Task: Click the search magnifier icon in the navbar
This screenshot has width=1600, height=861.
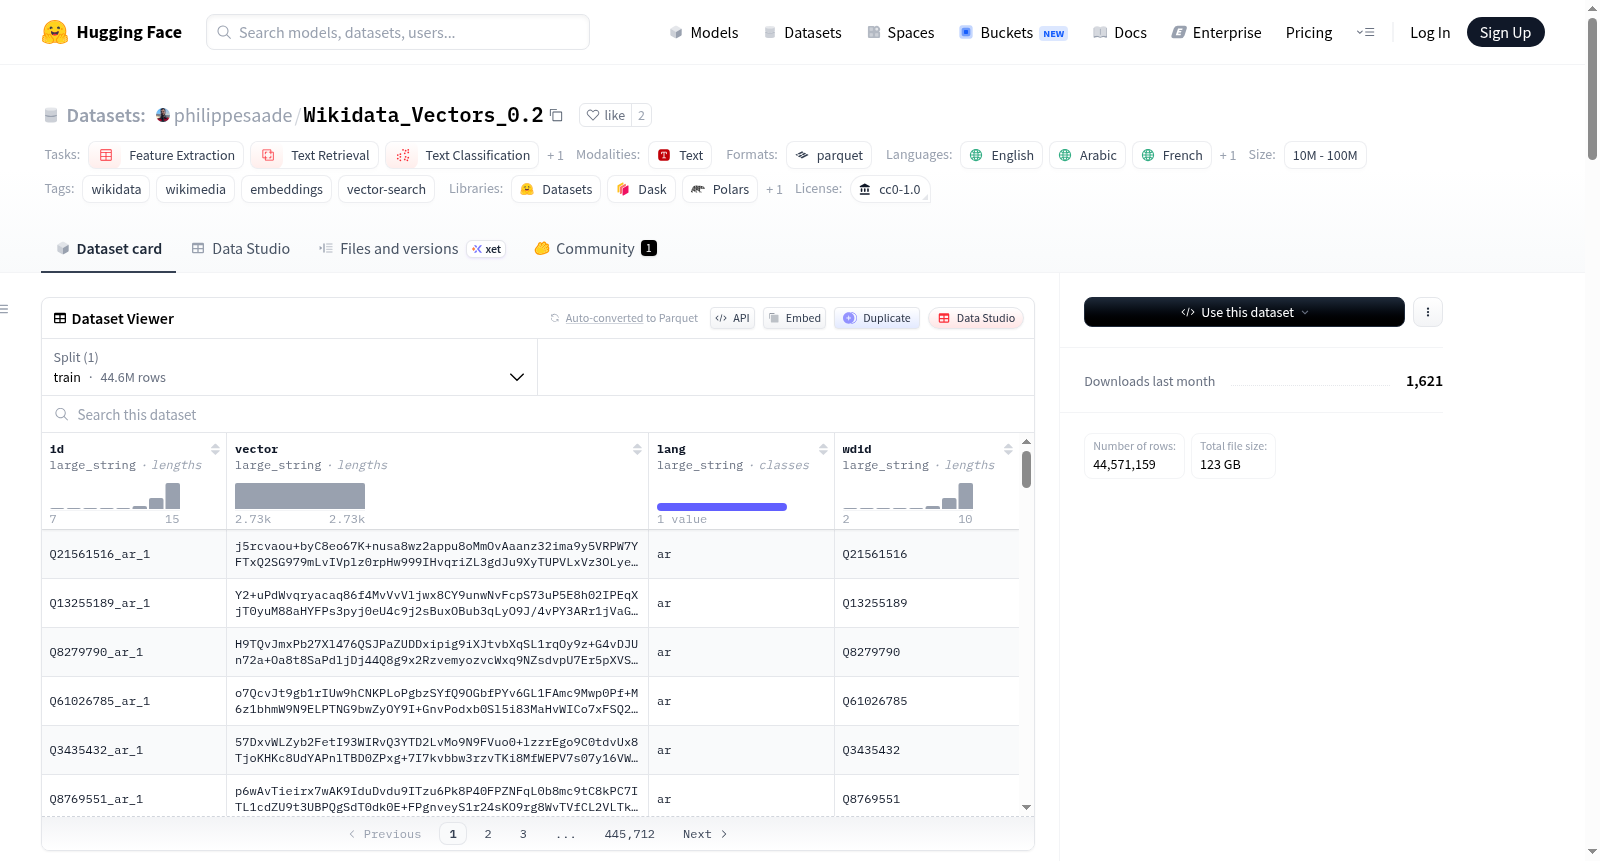Action: point(224,32)
